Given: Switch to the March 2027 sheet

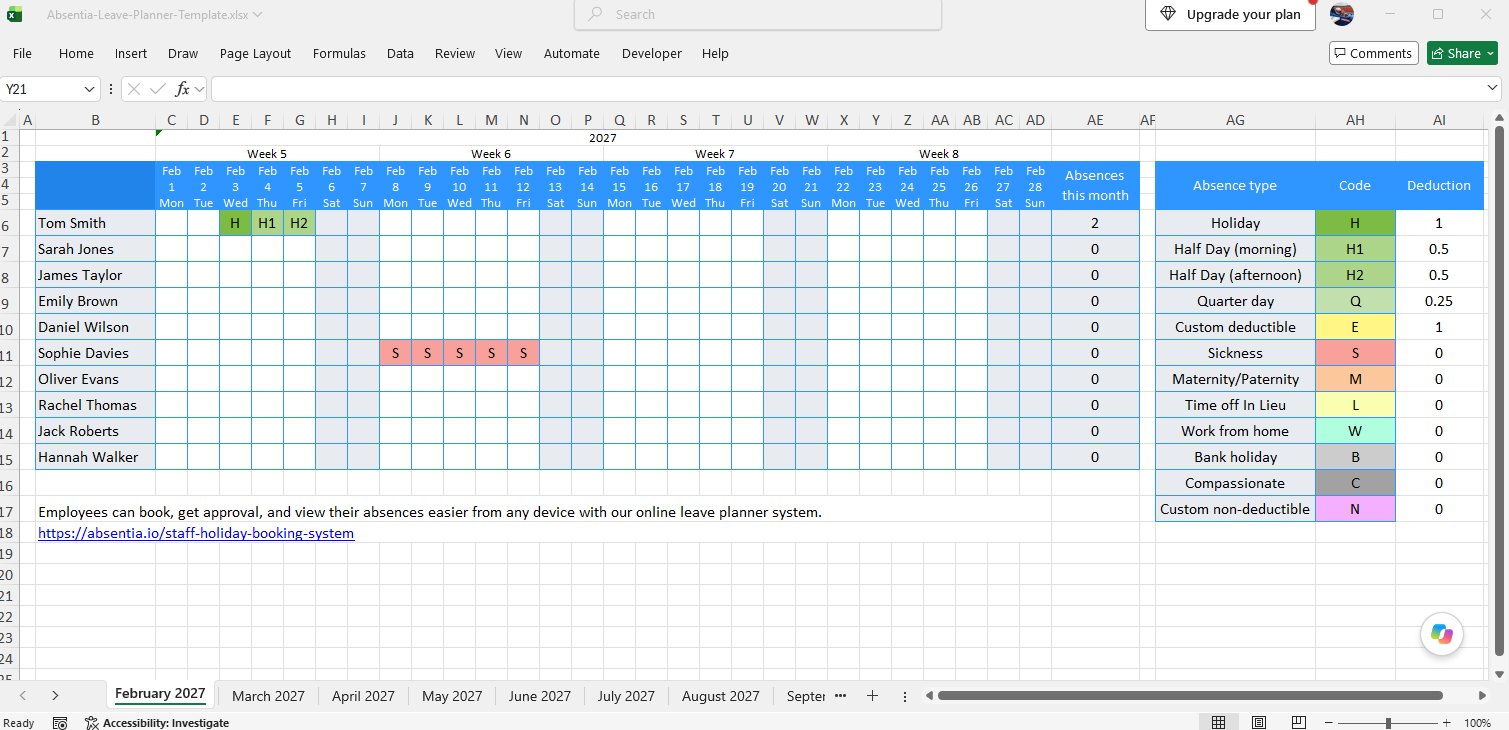Looking at the screenshot, I should pos(268,695).
